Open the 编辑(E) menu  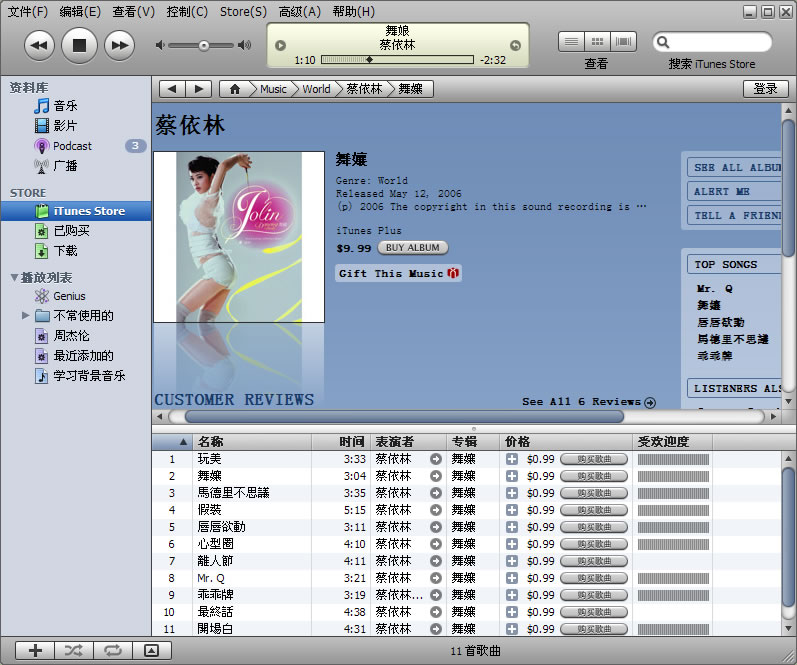(80, 11)
